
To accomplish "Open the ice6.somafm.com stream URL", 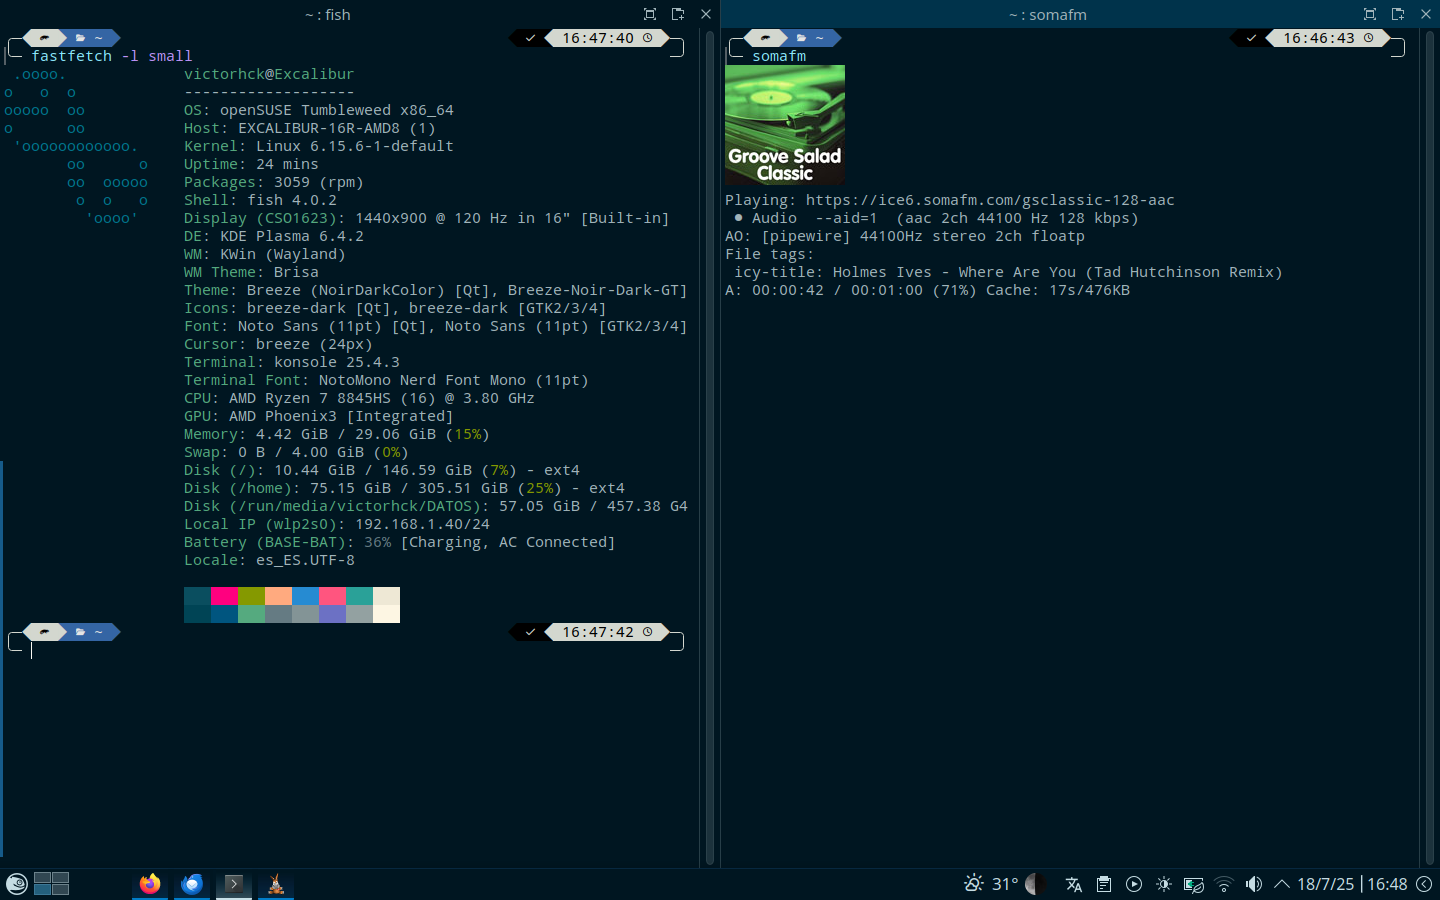I will pyautogui.click(x=990, y=200).
